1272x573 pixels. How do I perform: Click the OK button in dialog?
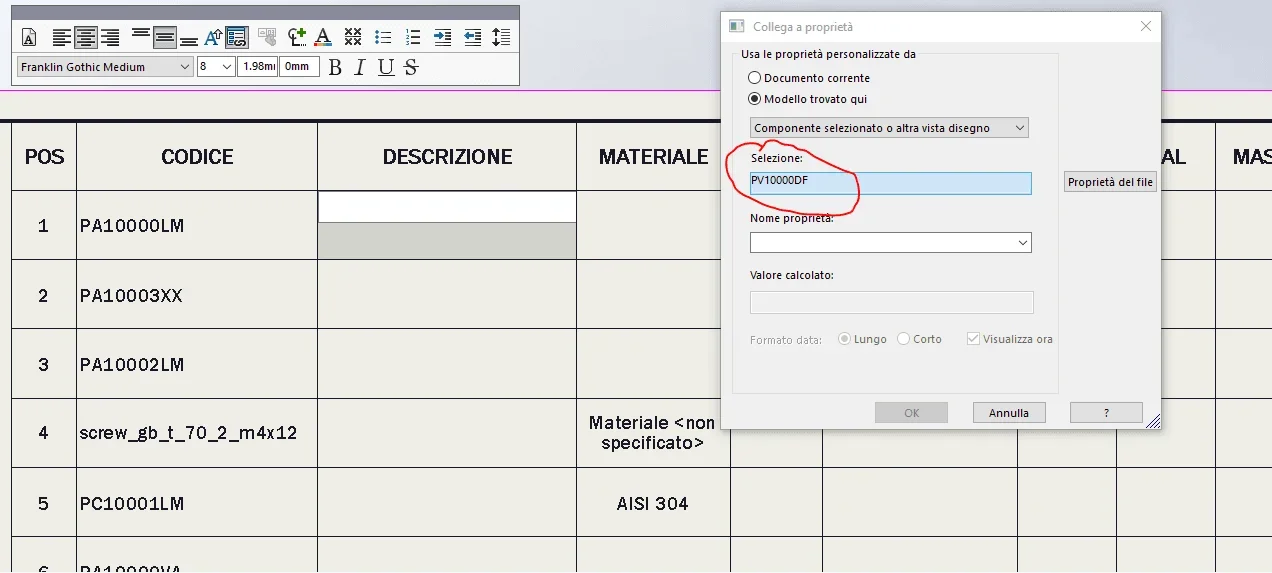pyautogui.click(x=911, y=413)
